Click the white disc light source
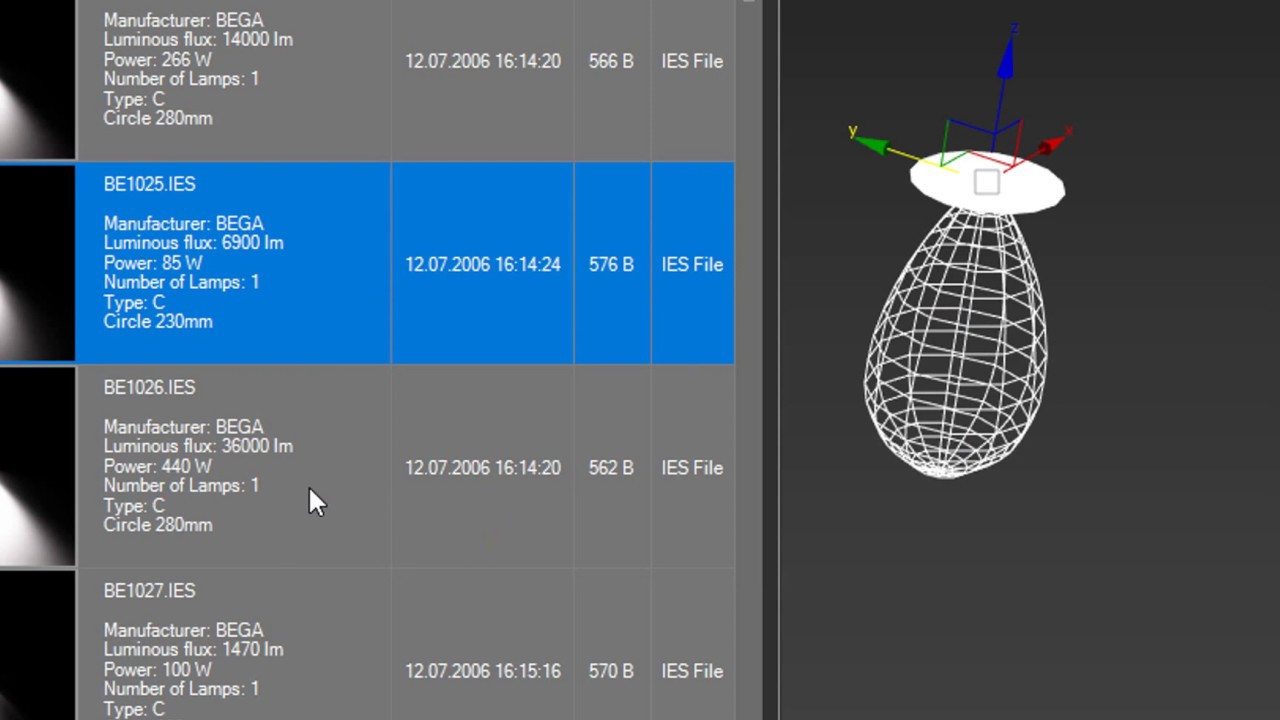This screenshot has height=720, width=1280. pyautogui.click(x=987, y=182)
